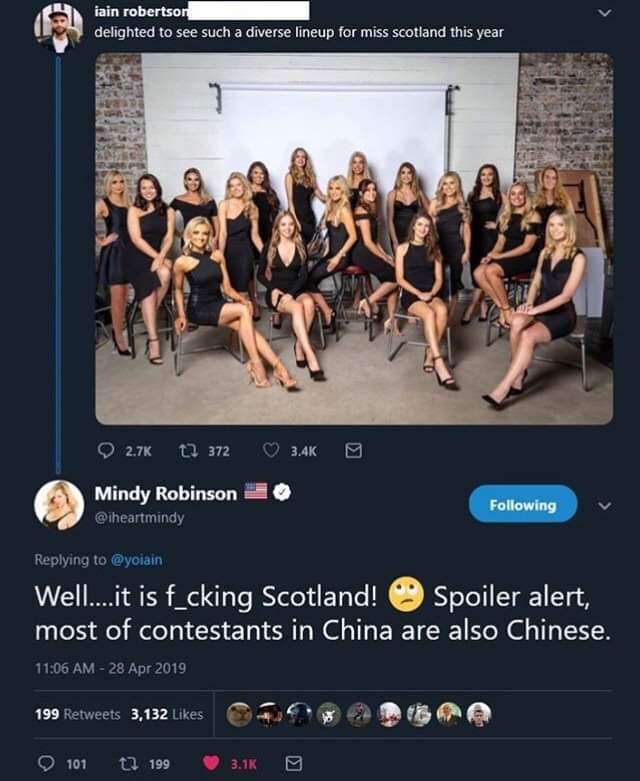Click reply icon on iain robertson's tweet
Image resolution: width=640 pixels, height=781 pixels.
[x=106, y=451]
